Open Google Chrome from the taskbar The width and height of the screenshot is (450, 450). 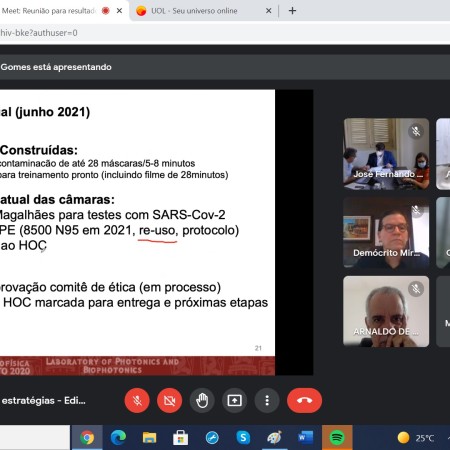(87, 437)
